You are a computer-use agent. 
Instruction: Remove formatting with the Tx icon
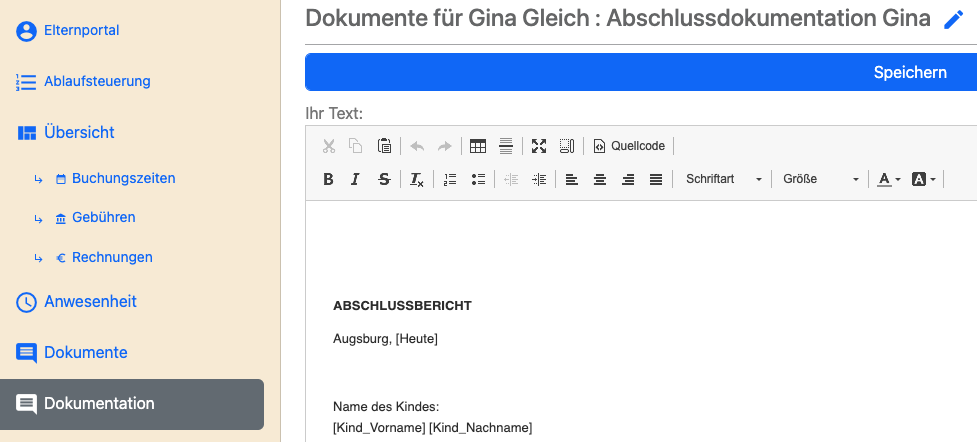coord(417,179)
